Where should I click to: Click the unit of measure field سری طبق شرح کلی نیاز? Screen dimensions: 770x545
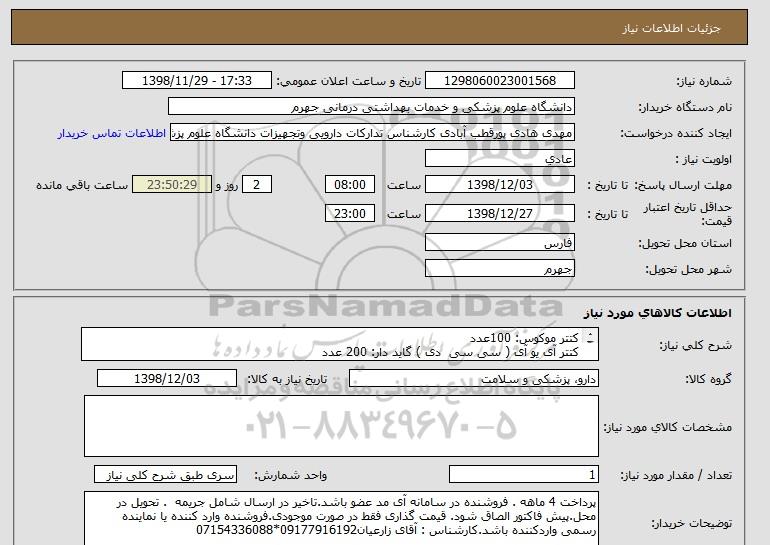(165, 475)
